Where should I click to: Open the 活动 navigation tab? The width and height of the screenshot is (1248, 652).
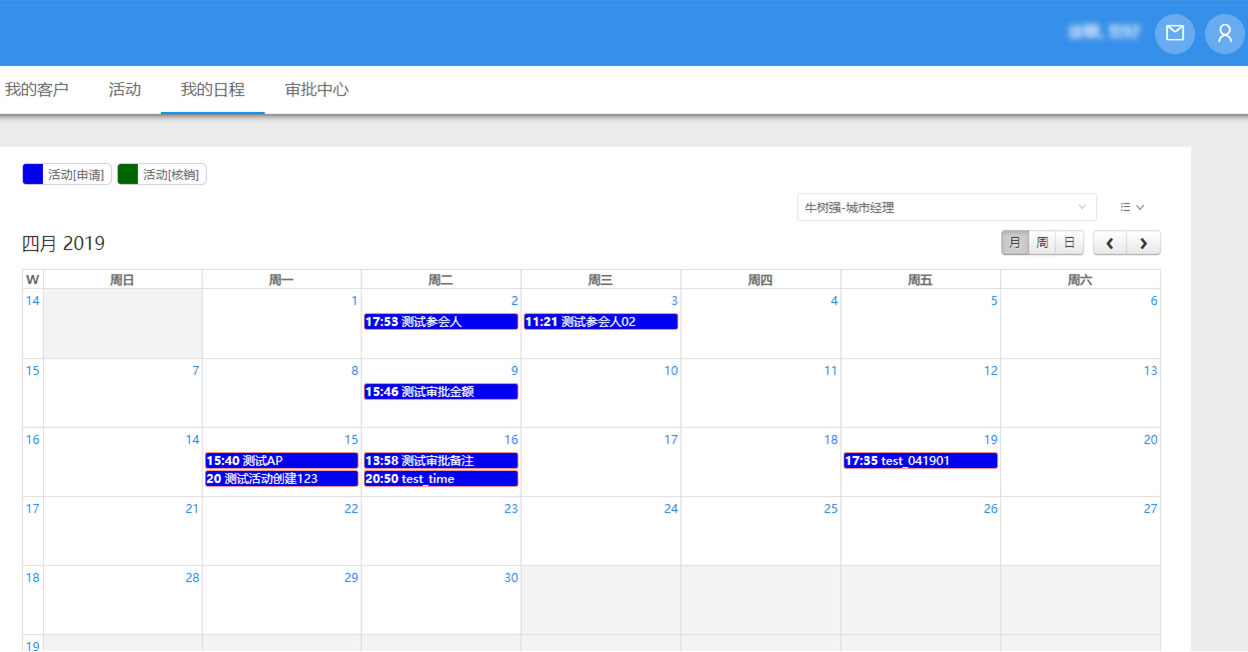125,89
